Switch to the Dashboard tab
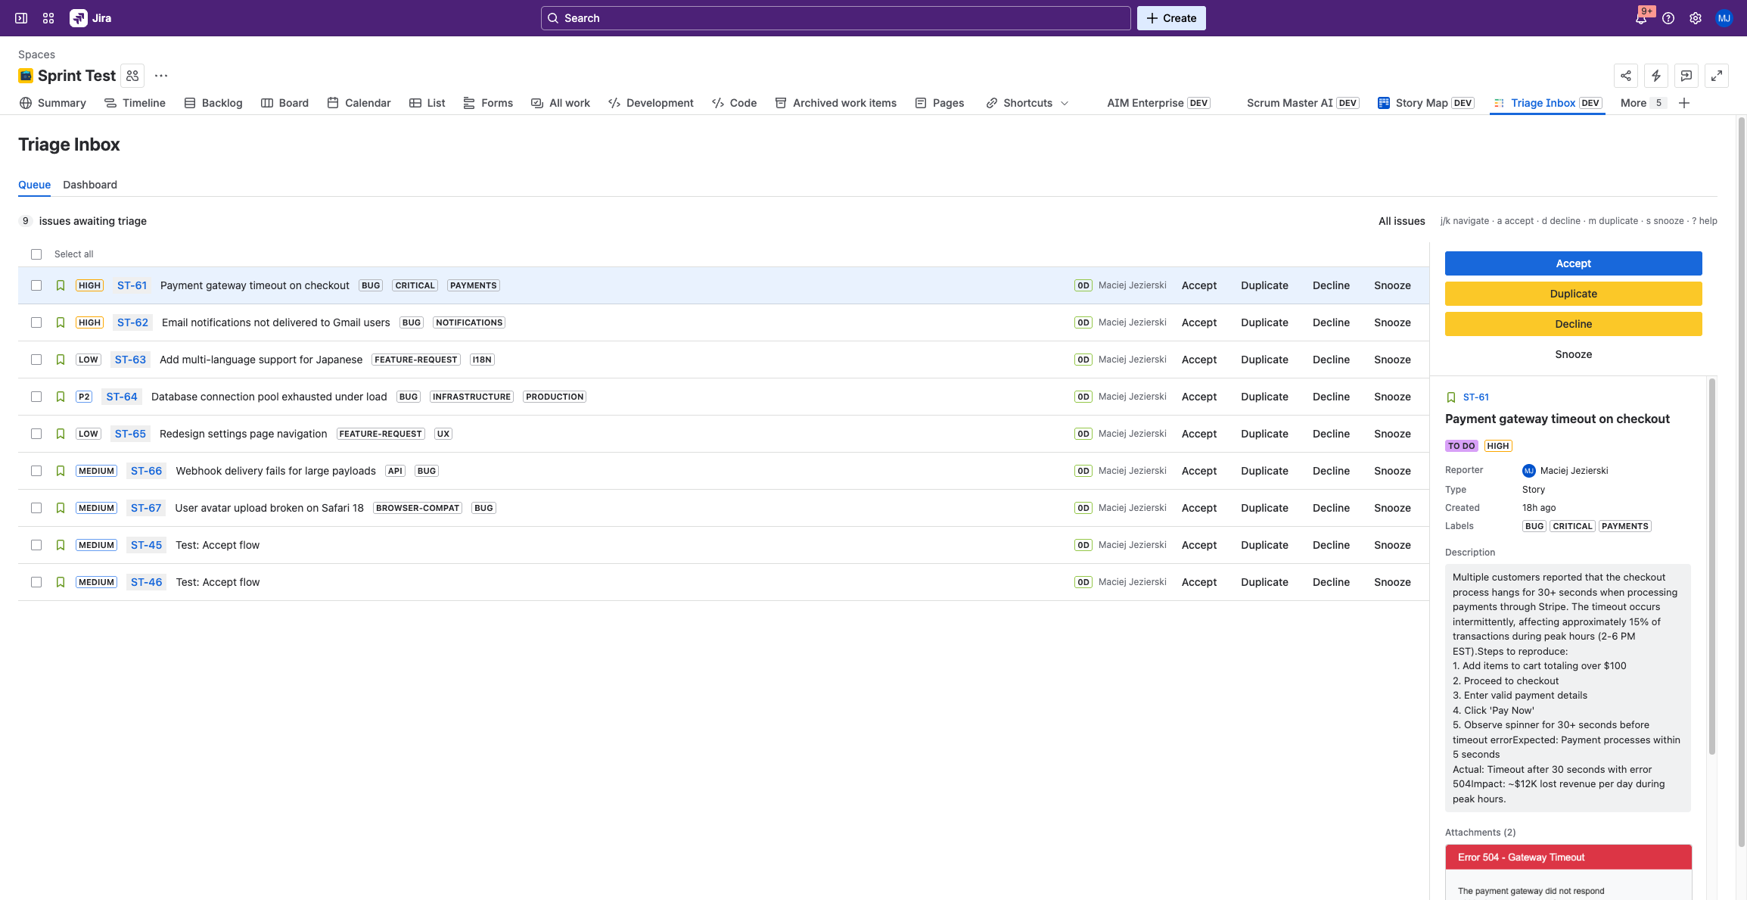 [x=90, y=185]
